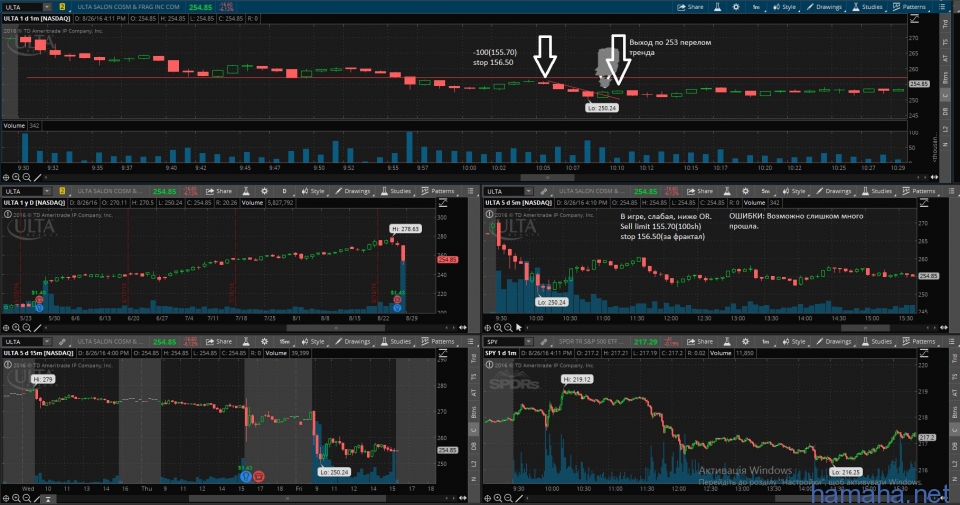Open symbol dropdown in the ULTA 5m chart
960x505 pixels.
click(x=528, y=191)
